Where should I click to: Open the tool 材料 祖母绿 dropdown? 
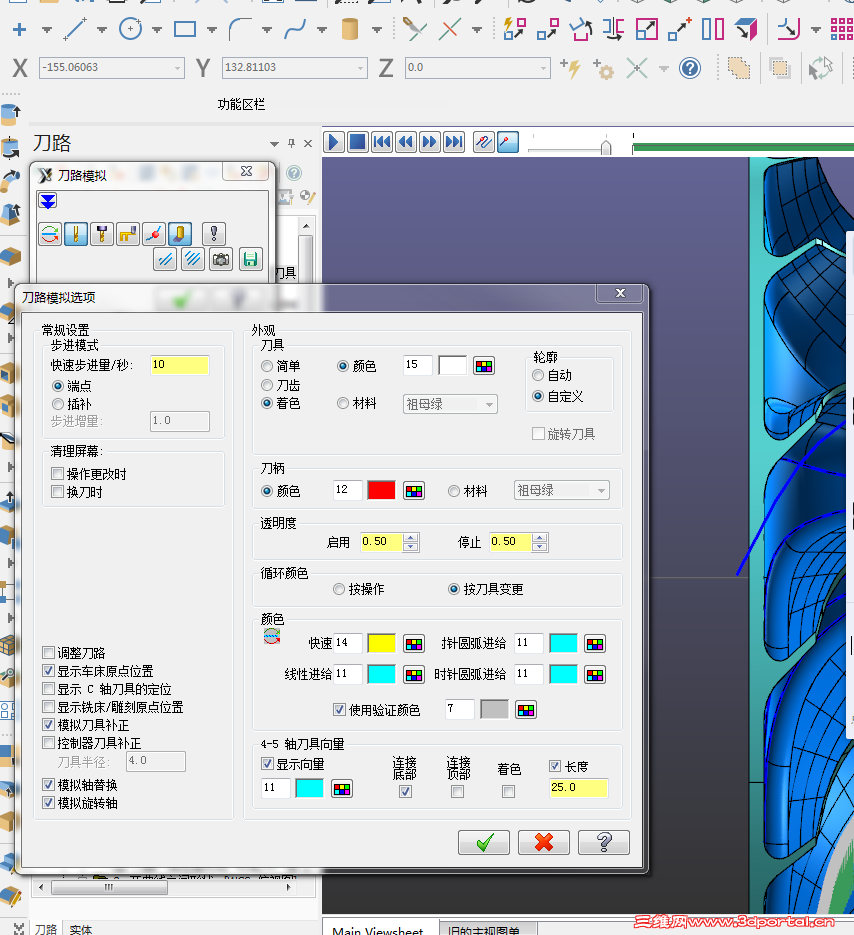pos(450,404)
